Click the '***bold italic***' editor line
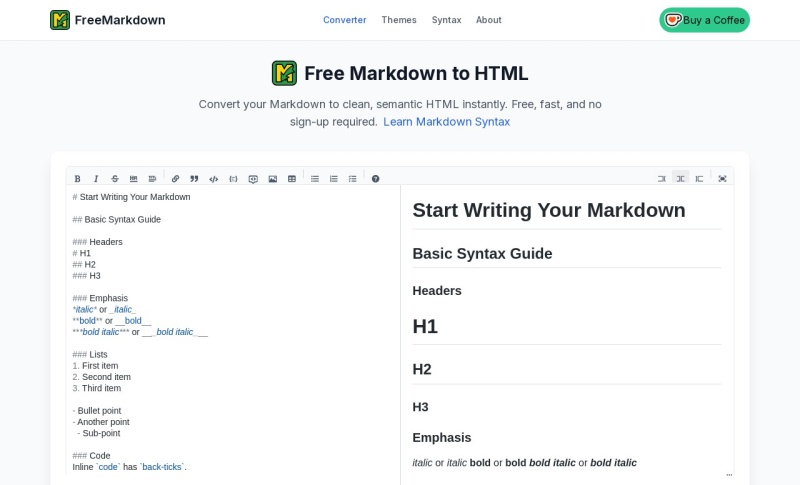Viewport: 800px width, 485px height. pos(140,331)
